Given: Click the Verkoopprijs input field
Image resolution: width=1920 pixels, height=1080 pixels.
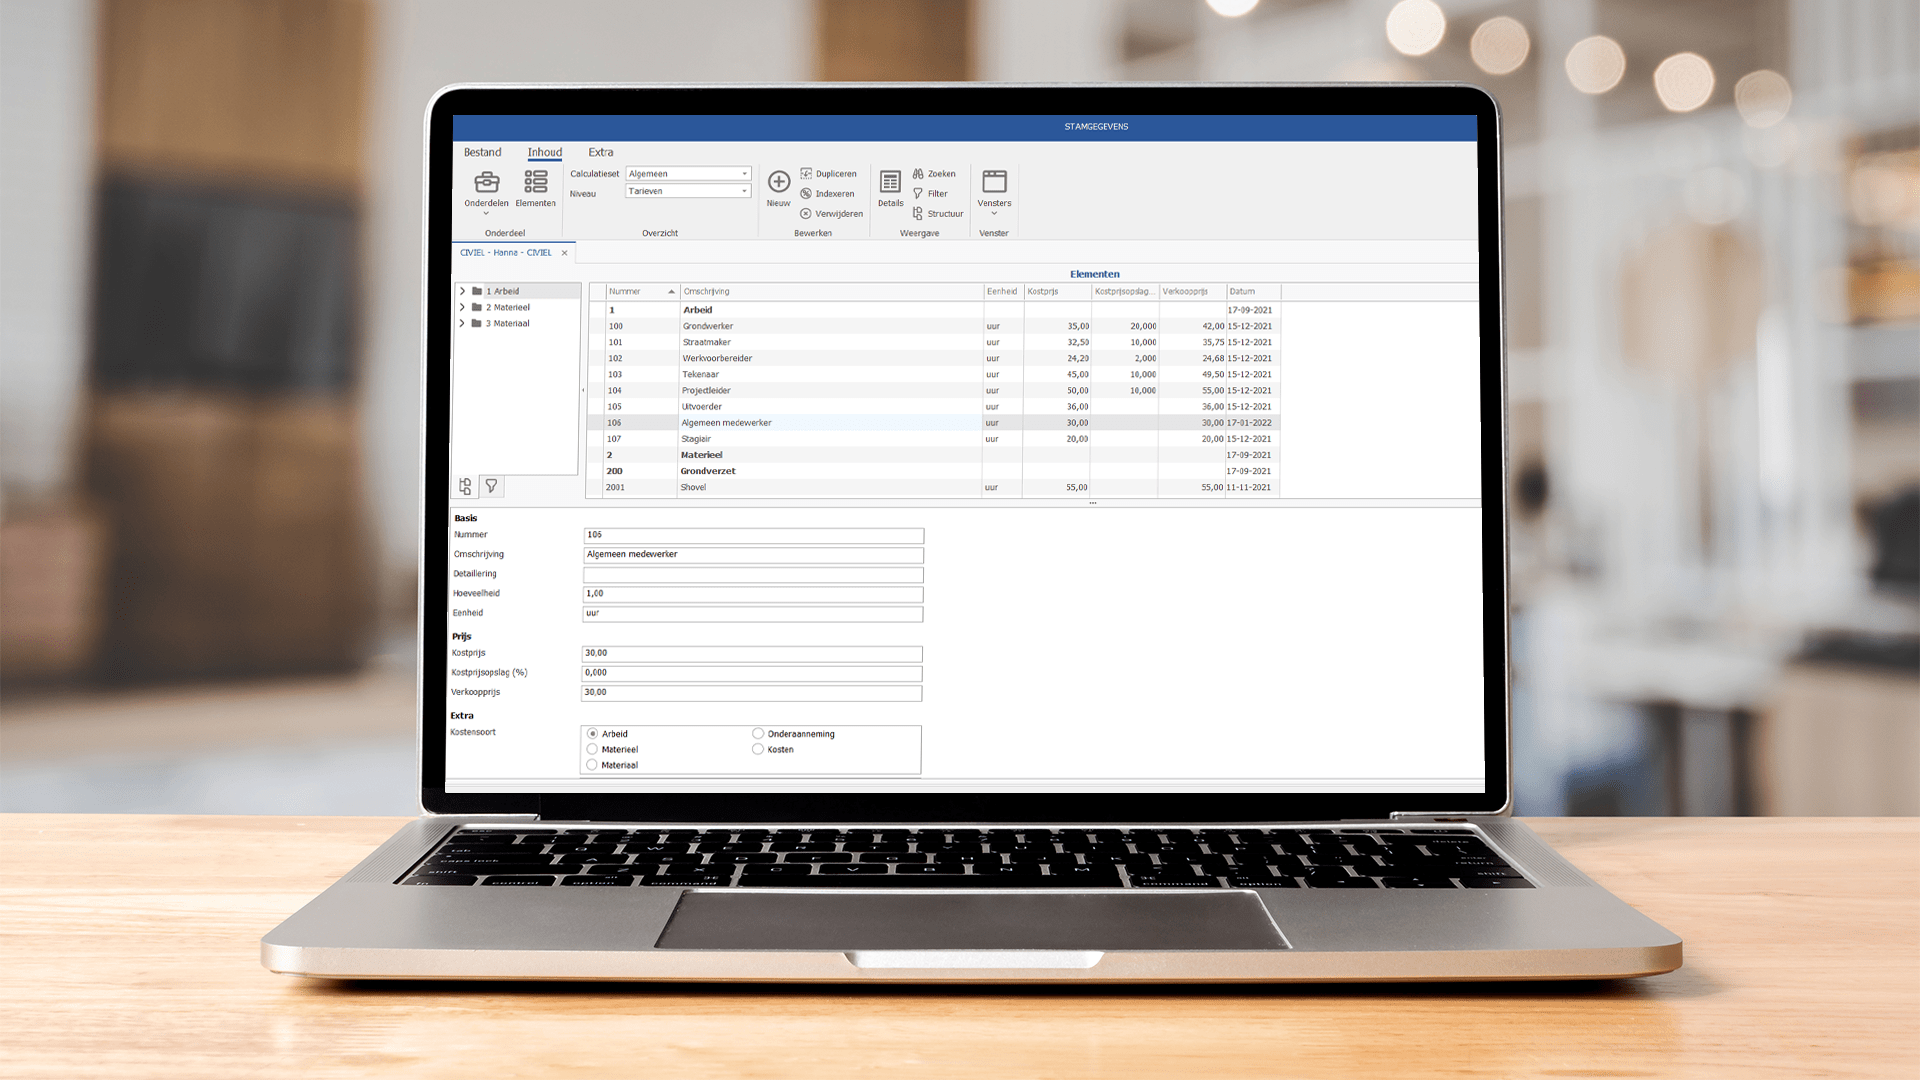Looking at the screenshot, I should (752, 693).
